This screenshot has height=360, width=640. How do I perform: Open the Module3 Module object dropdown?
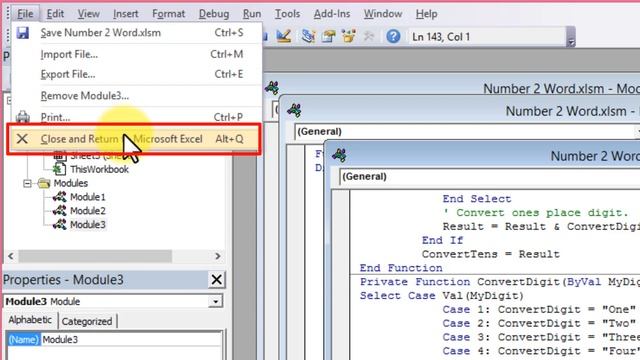tap(215, 302)
